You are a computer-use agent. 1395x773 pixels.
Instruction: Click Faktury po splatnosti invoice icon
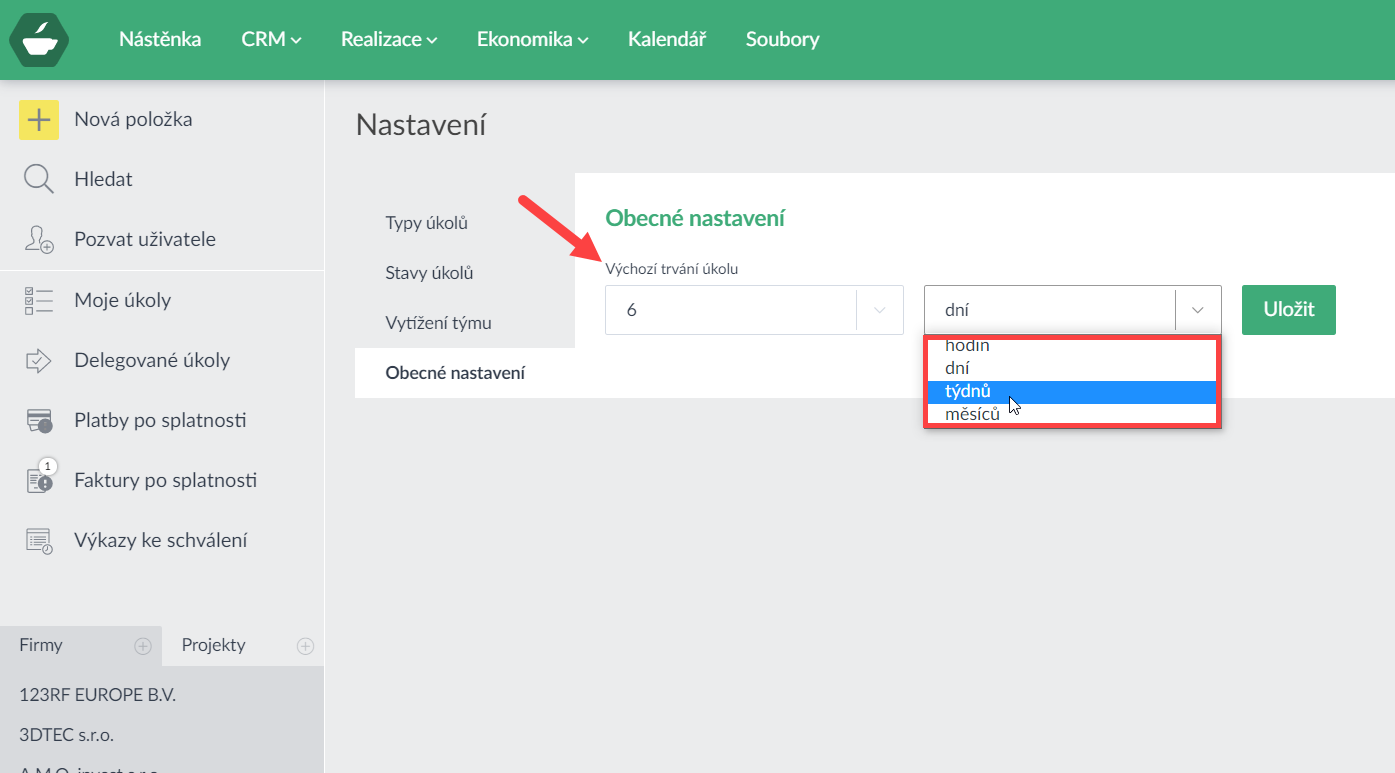(39, 480)
